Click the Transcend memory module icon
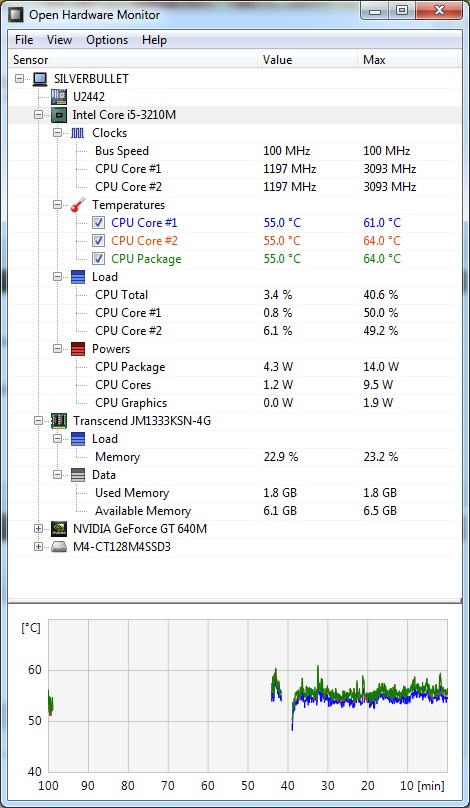470x808 pixels. pyautogui.click(x=59, y=420)
